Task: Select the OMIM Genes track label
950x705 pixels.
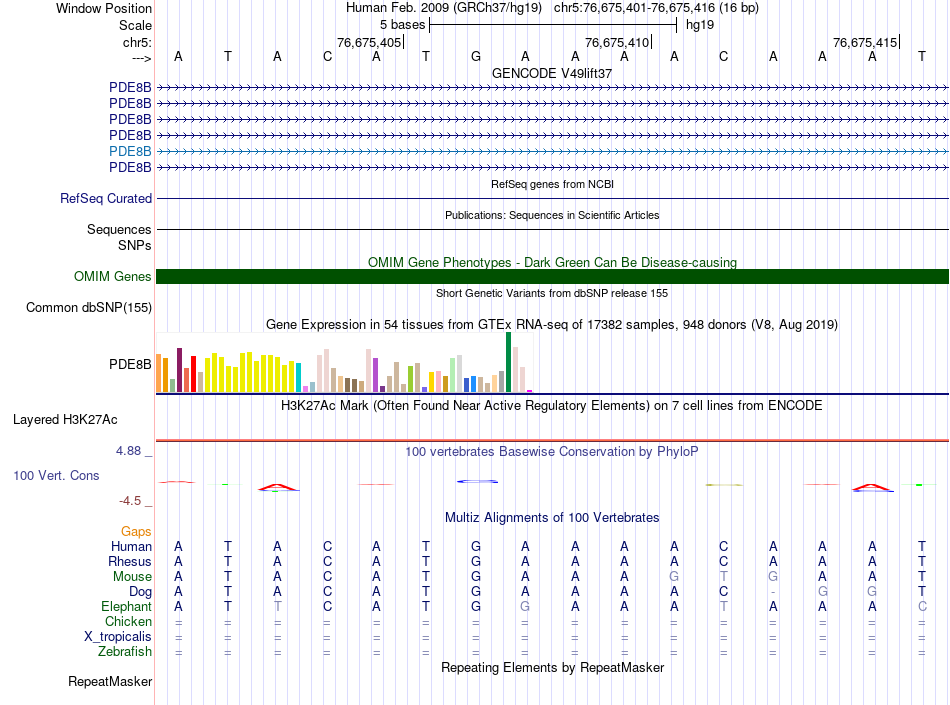Action: point(112,277)
